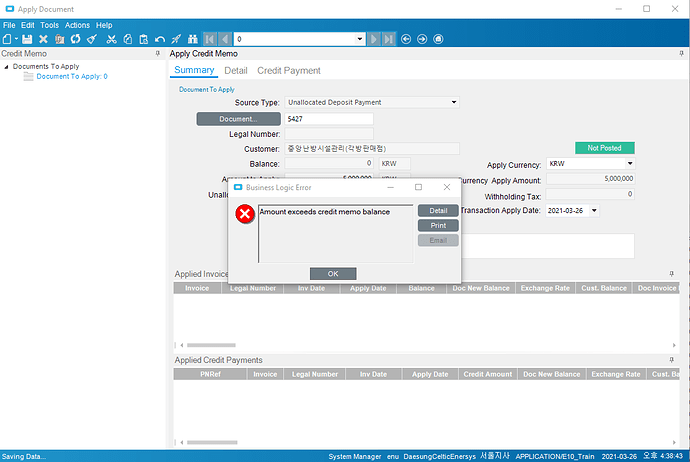Open the Edit menu
Screen dimensions: 690x462
pos(27,25)
